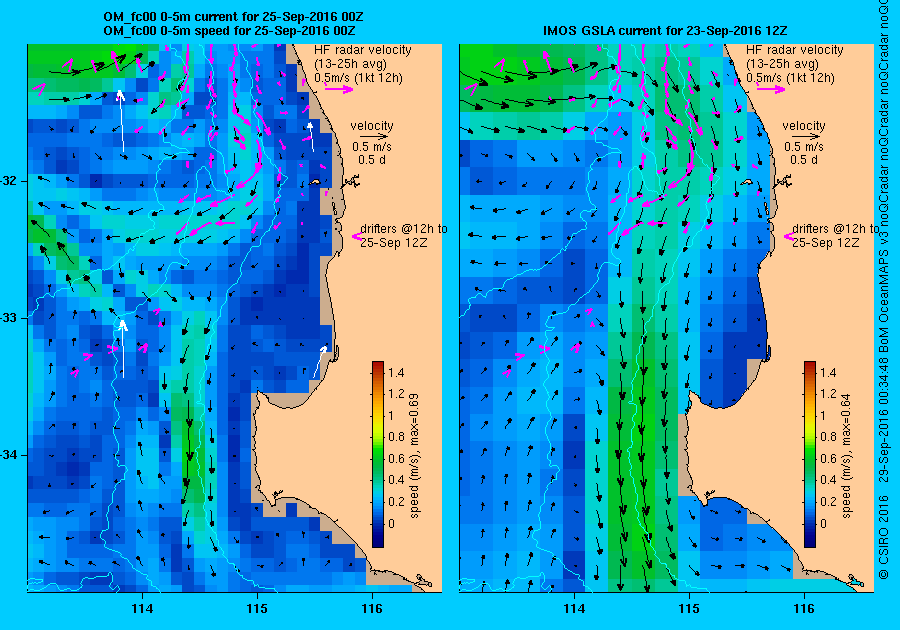
Task: Click the '116' longitude label under right map
Action: coord(804,608)
